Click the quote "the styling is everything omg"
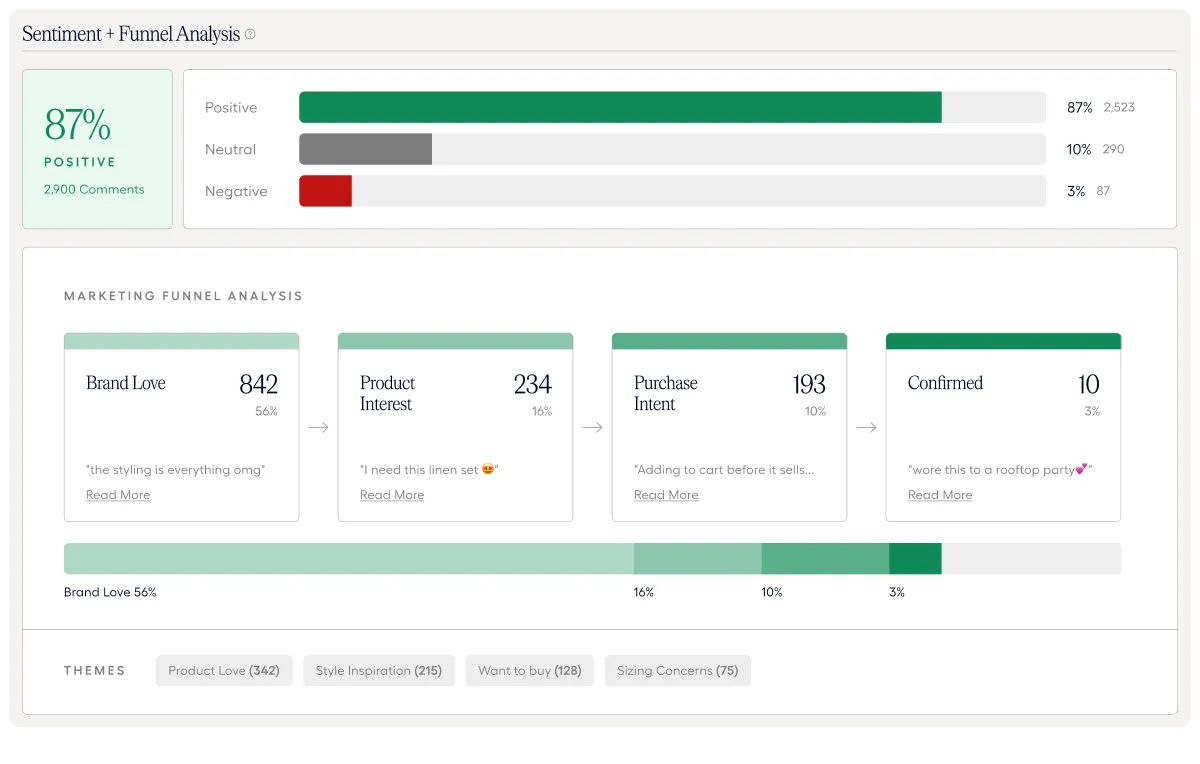1200x764 pixels. pos(176,470)
